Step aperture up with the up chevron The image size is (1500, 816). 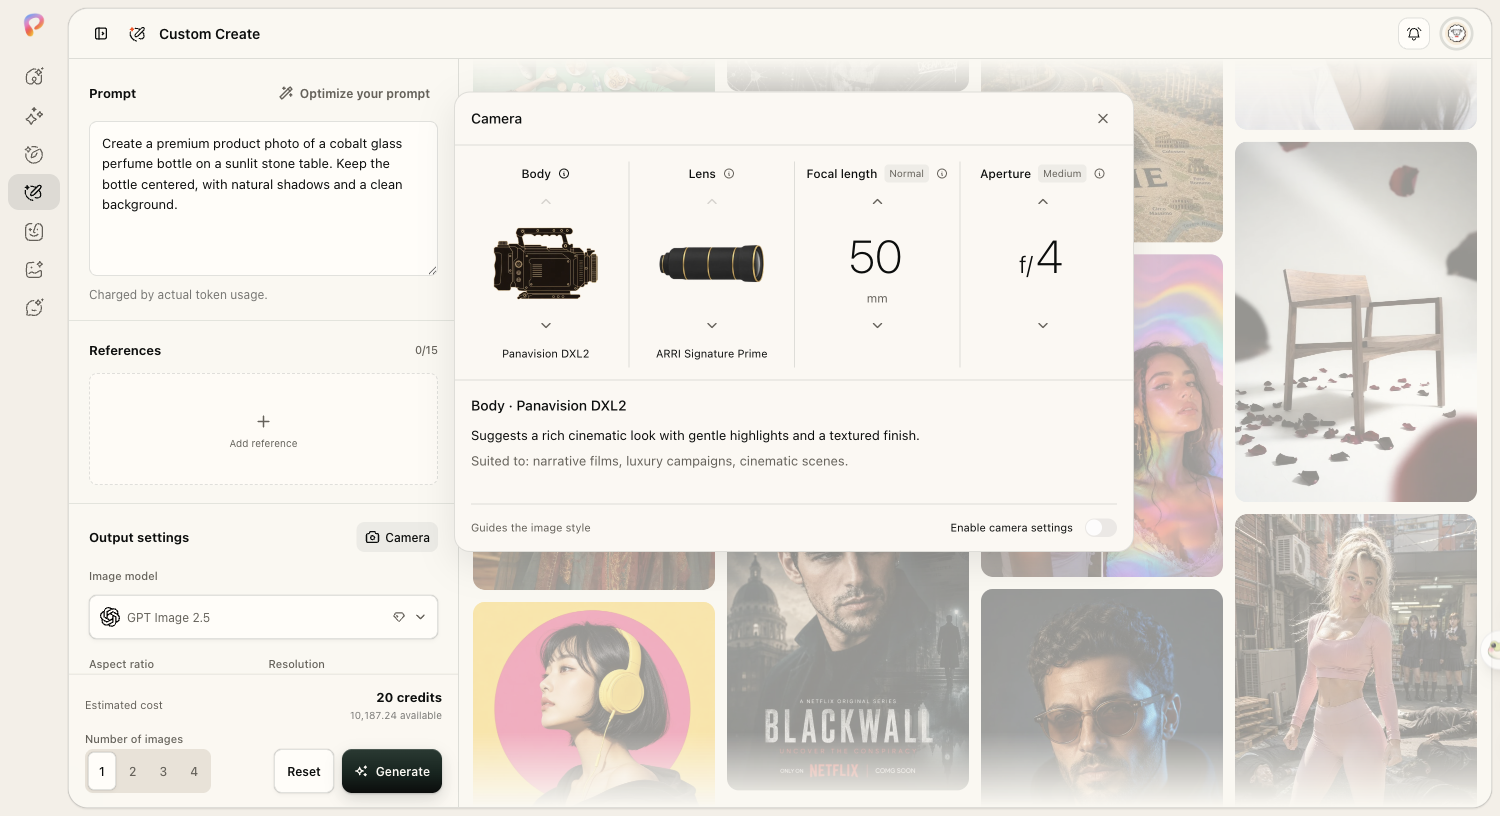coord(1043,202)
